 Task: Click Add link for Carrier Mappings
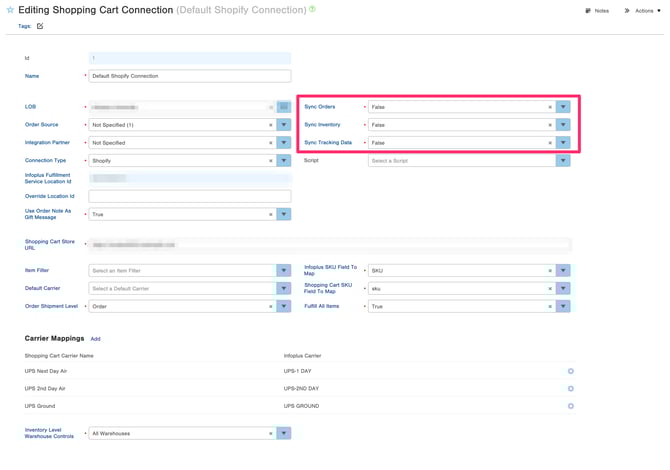click(x=96, y=339)
